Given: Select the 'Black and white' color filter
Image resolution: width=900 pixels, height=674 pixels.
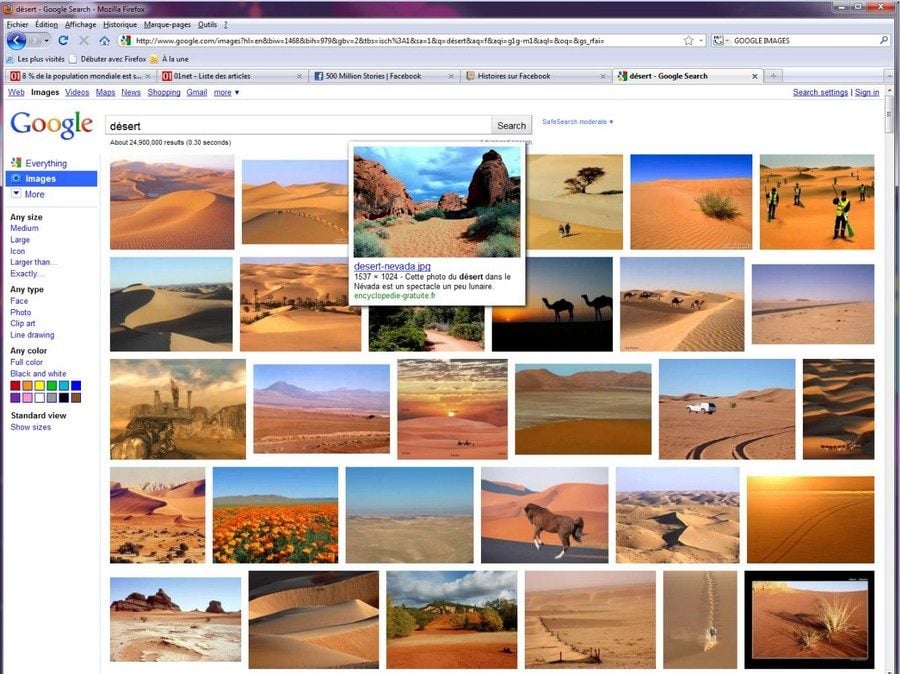Looking at the screenshot, I should coord(39,374).
